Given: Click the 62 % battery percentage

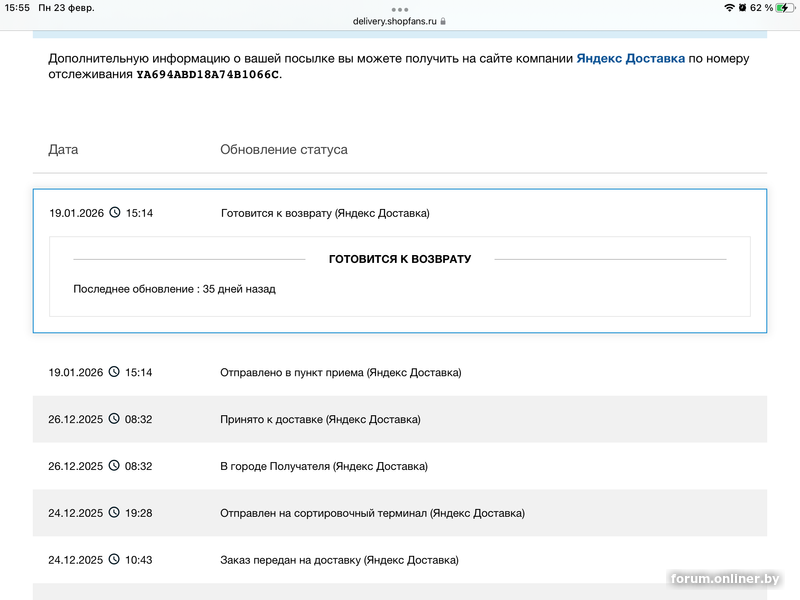Looking at the screenshot, I should (761, 8).
